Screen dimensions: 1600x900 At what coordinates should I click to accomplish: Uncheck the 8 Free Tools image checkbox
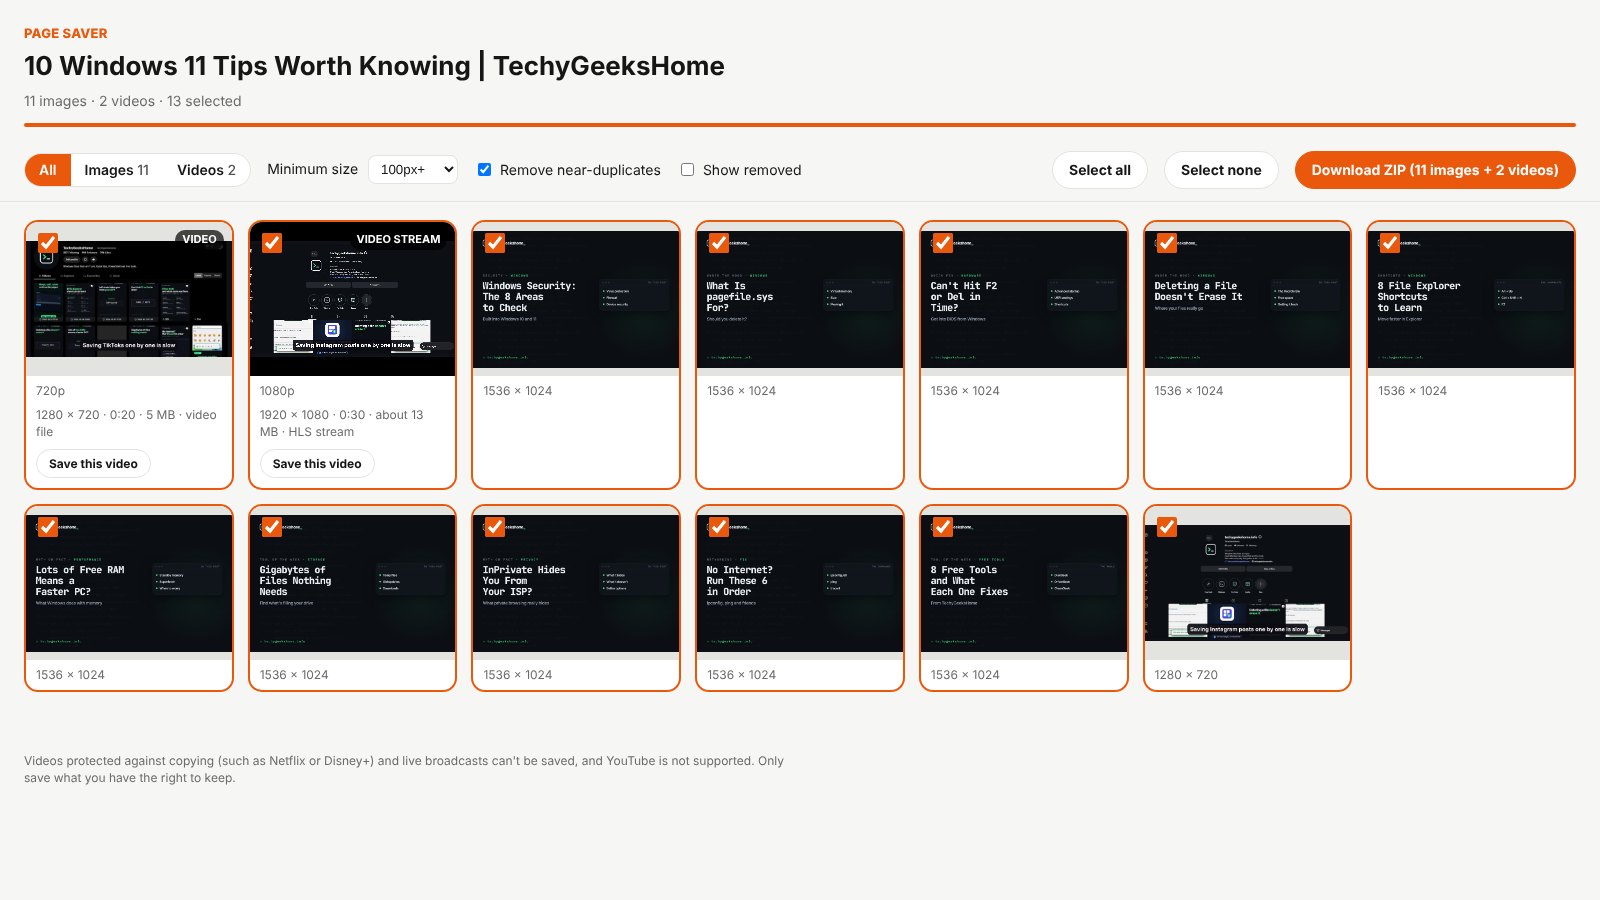(943, 527)
